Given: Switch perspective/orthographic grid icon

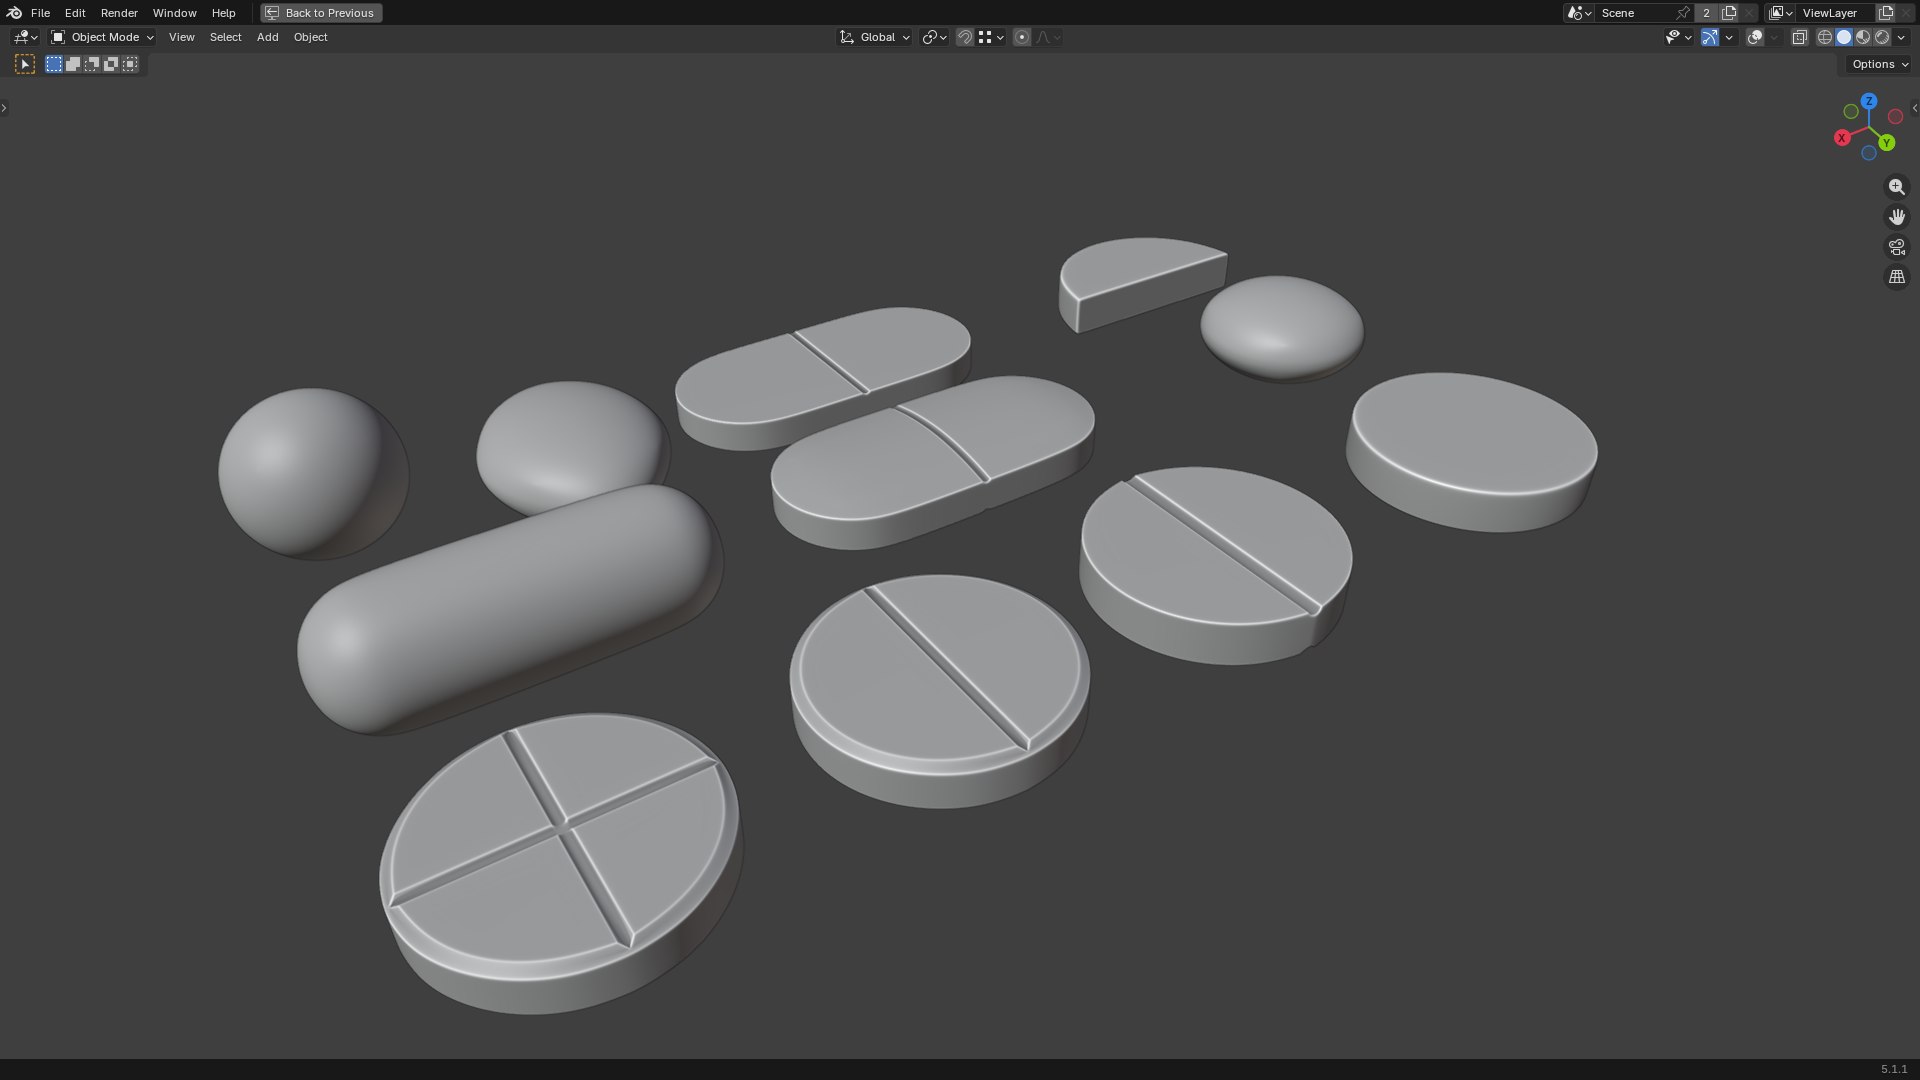Looking at the screenshot, I should click(1897, 277).
